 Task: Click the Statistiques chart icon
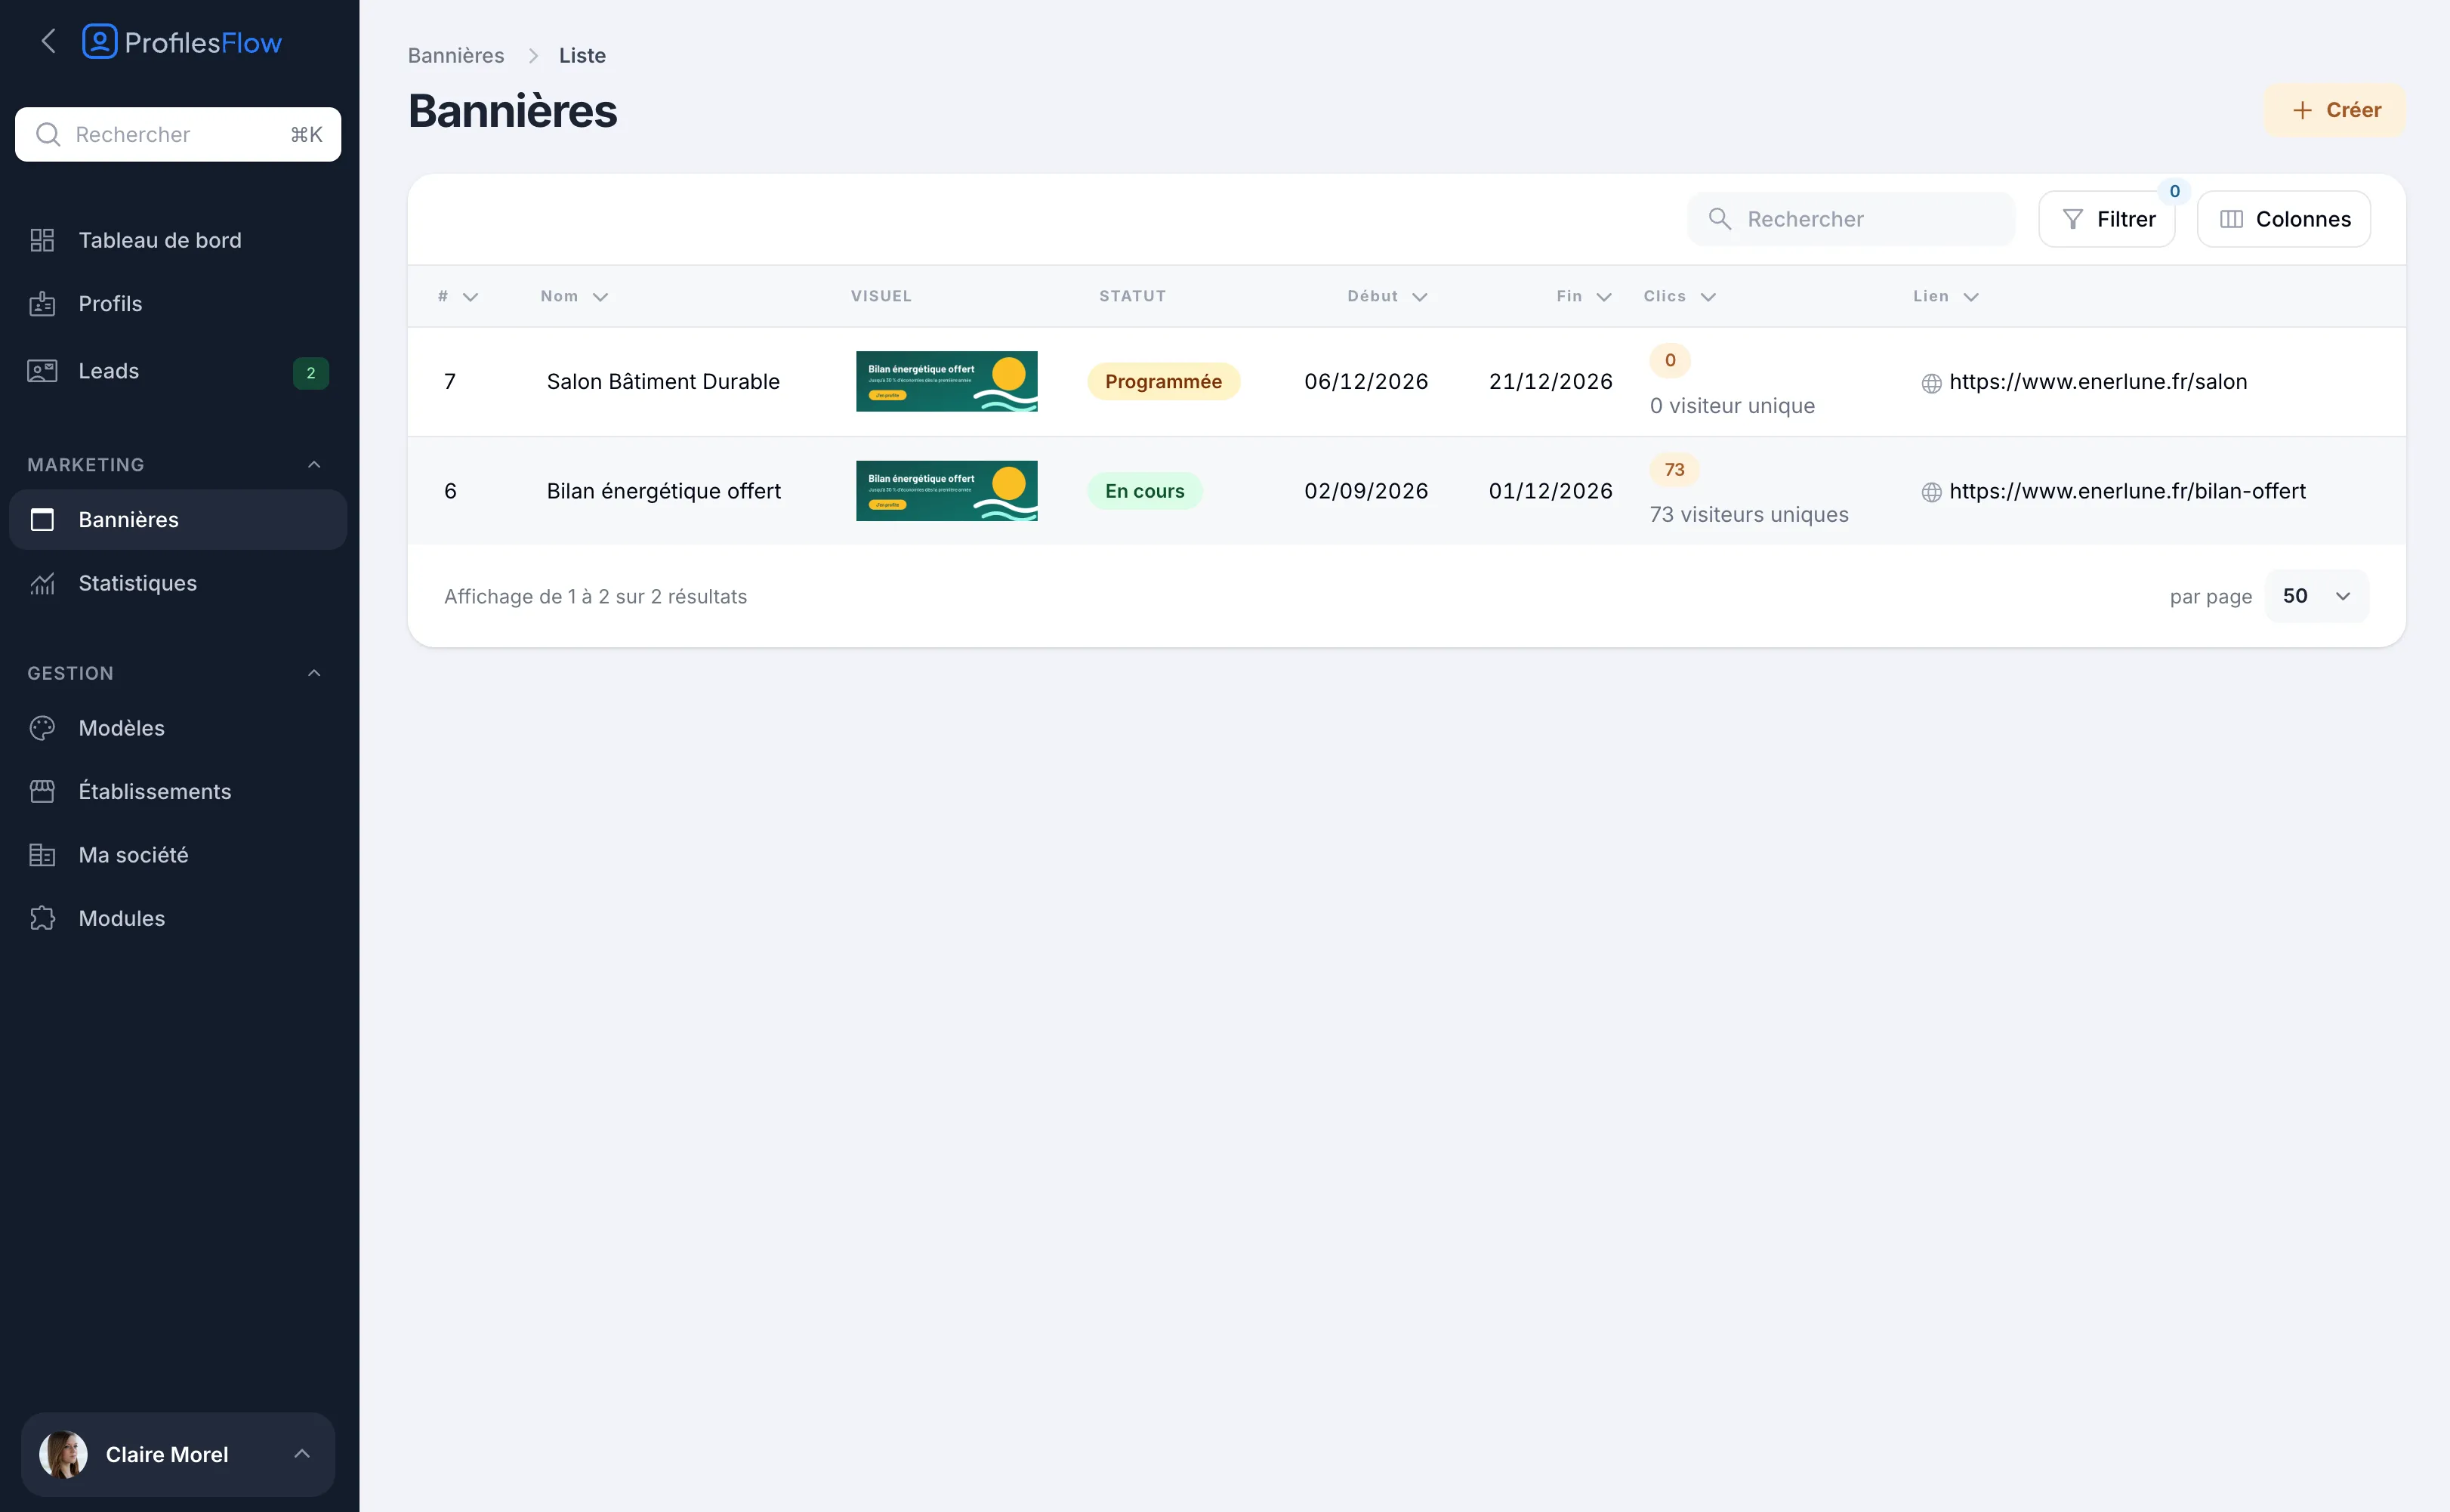[42, 583]
